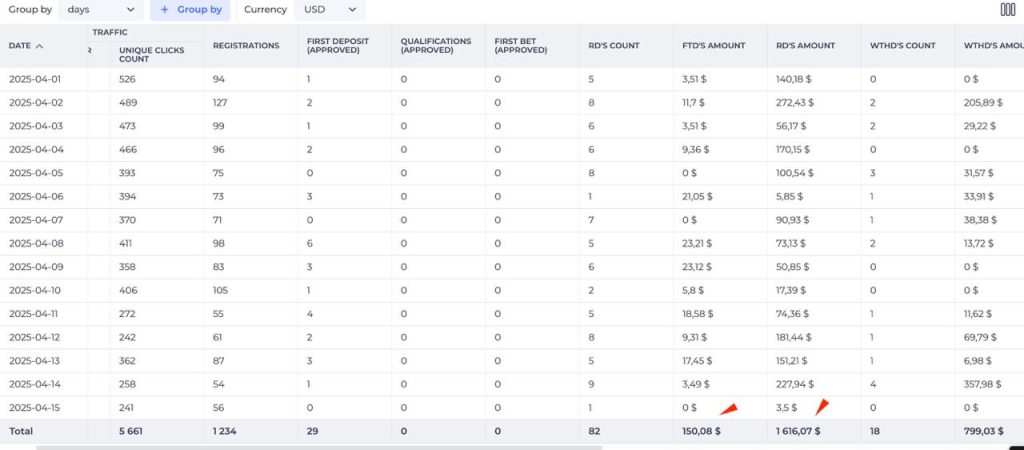Click the FIRST BET (APPROVED) header

pyautogui.click(x=520, y=46)
